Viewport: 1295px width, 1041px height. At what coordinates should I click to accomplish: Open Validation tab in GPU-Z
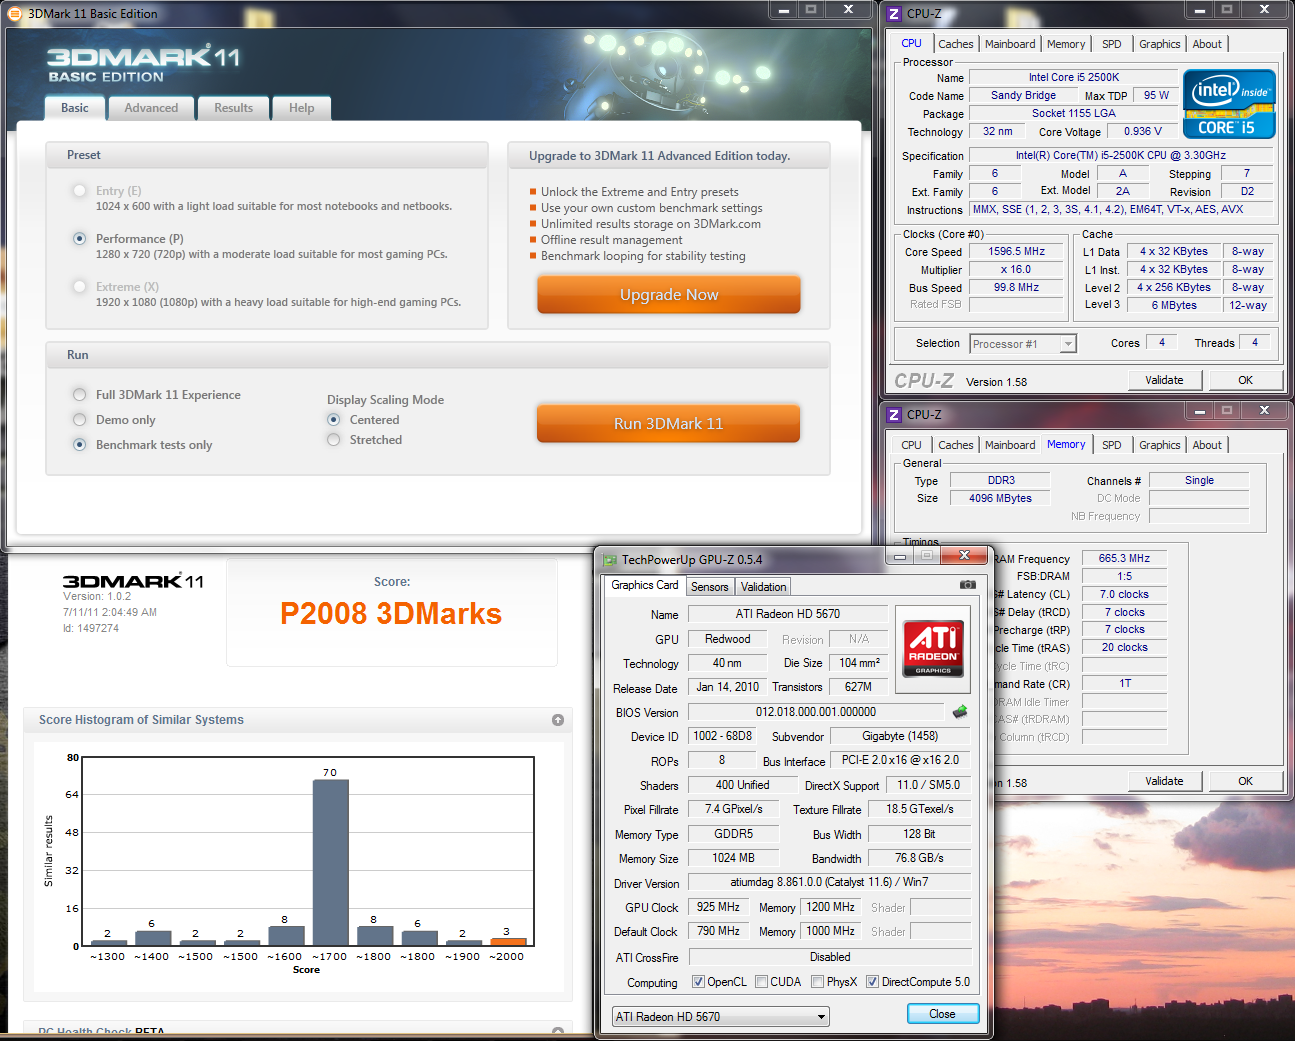[763, 587]
